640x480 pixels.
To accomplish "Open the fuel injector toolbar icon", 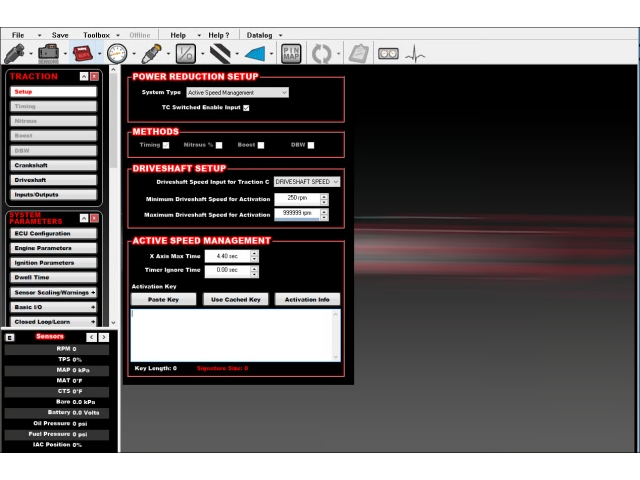I will [x=14, y=53].
